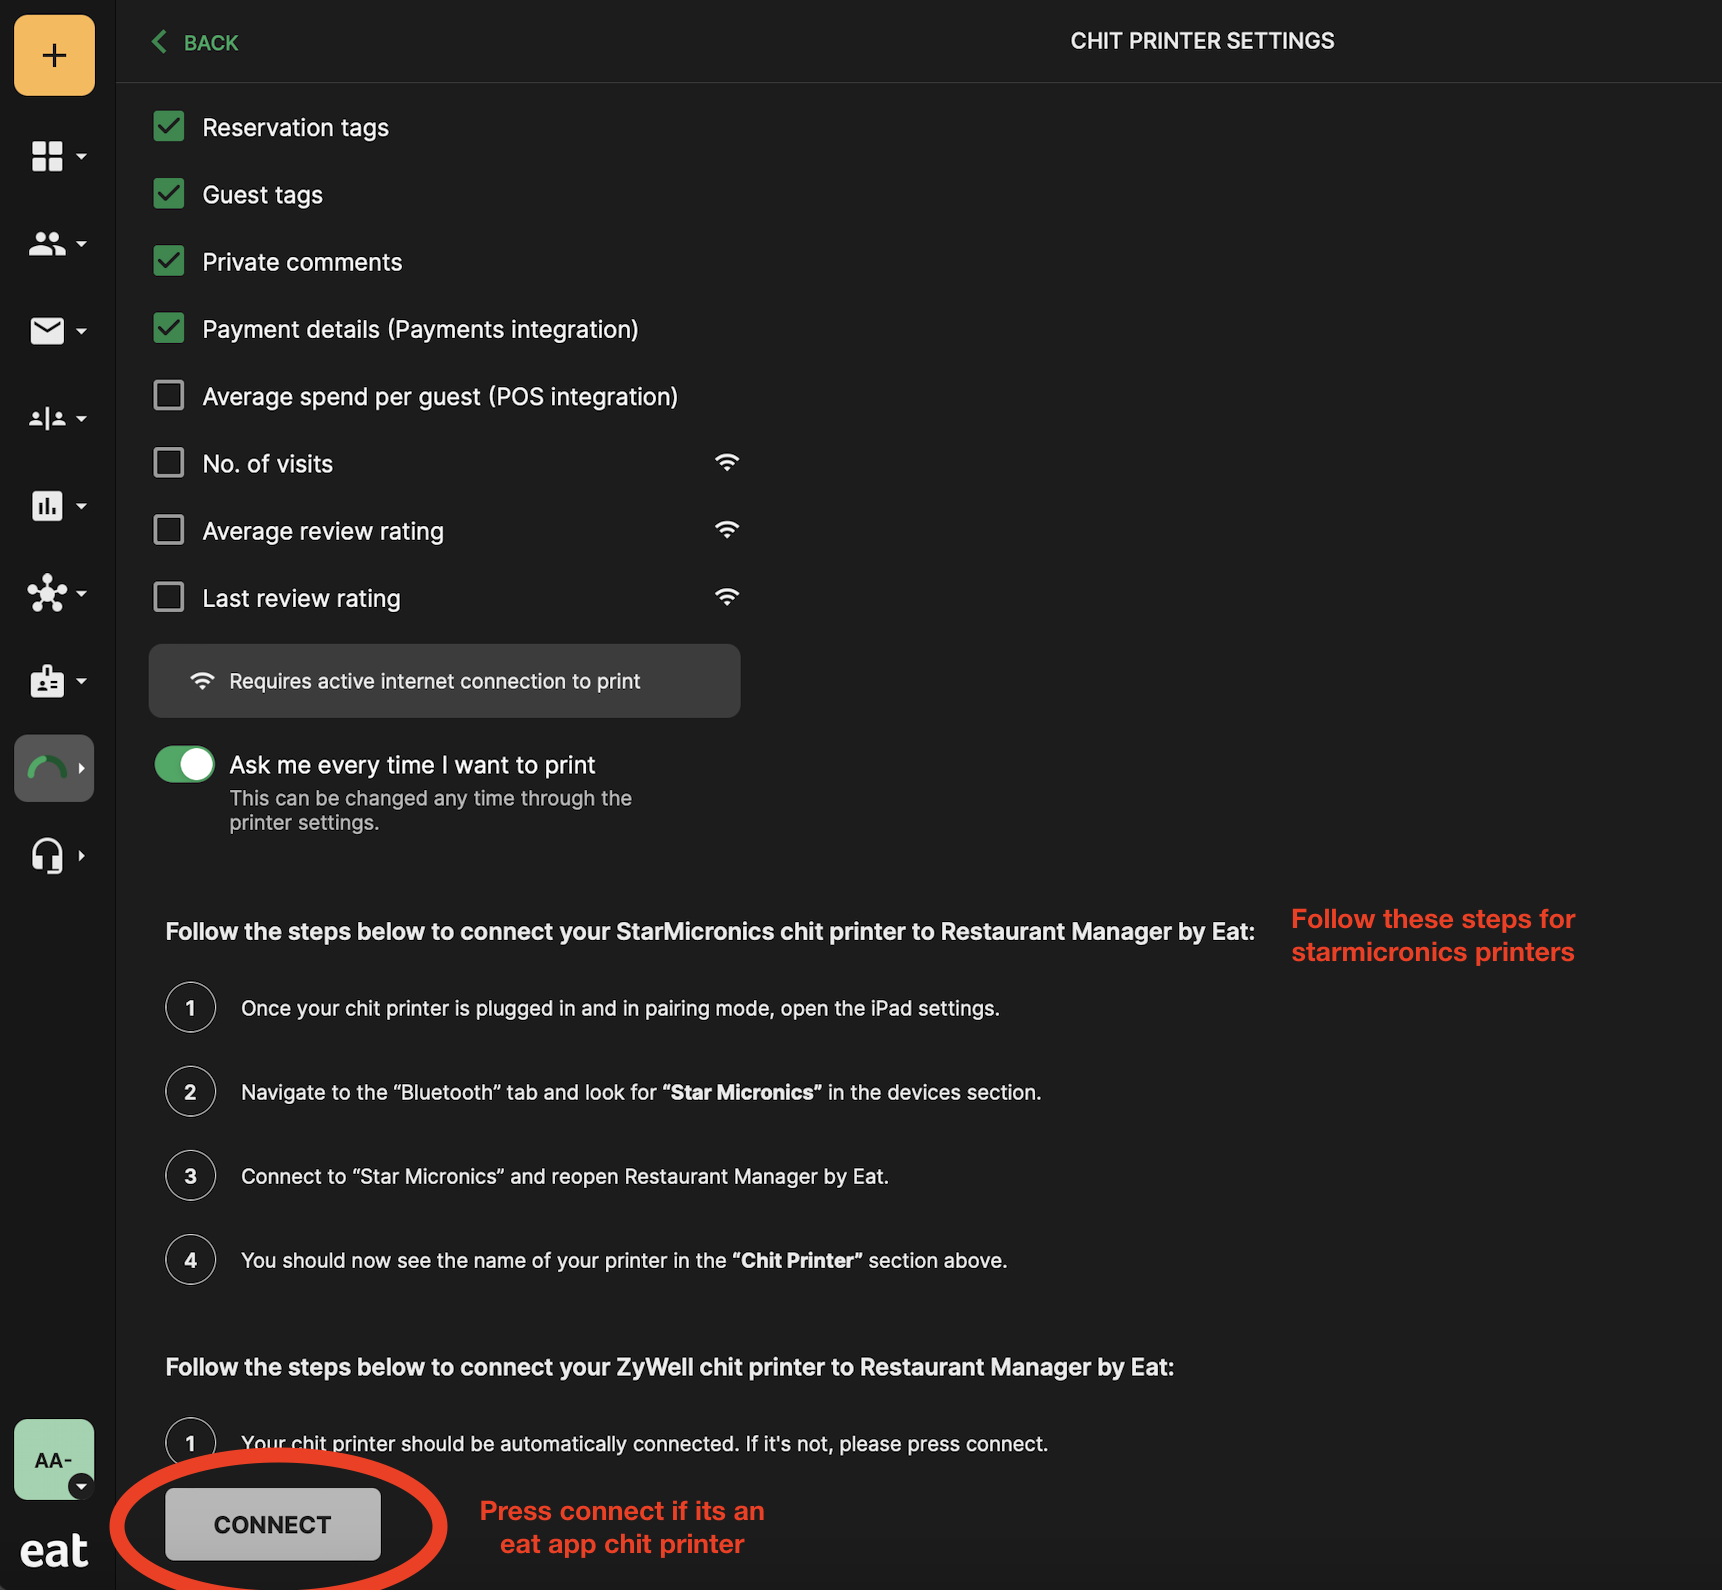Image resolution: width=1722 pixels, height=1590 pixels.
Task: Uncheck the Reservation tags checkbox
Action: (169, 127)
